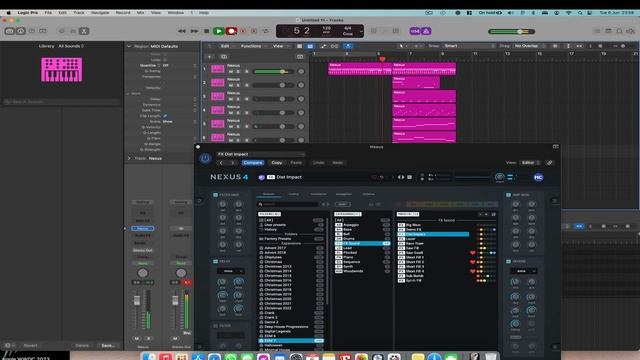The image size is (640, 360).
Task: Click the red Record button
Action: point(231,31)
